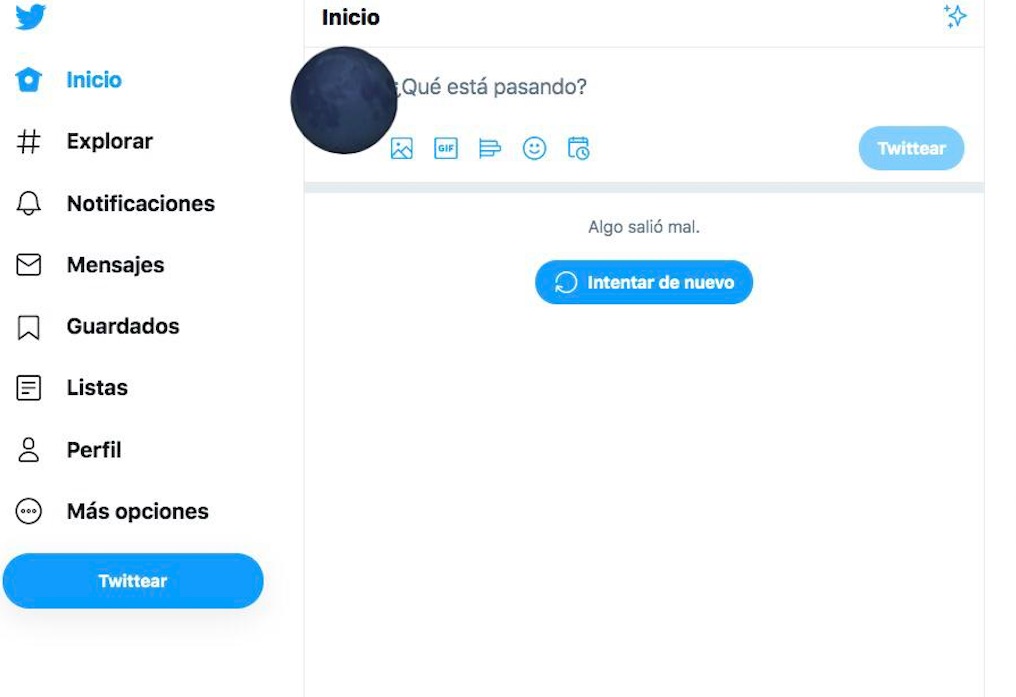Open the poll creation icon

pos(490,148)
